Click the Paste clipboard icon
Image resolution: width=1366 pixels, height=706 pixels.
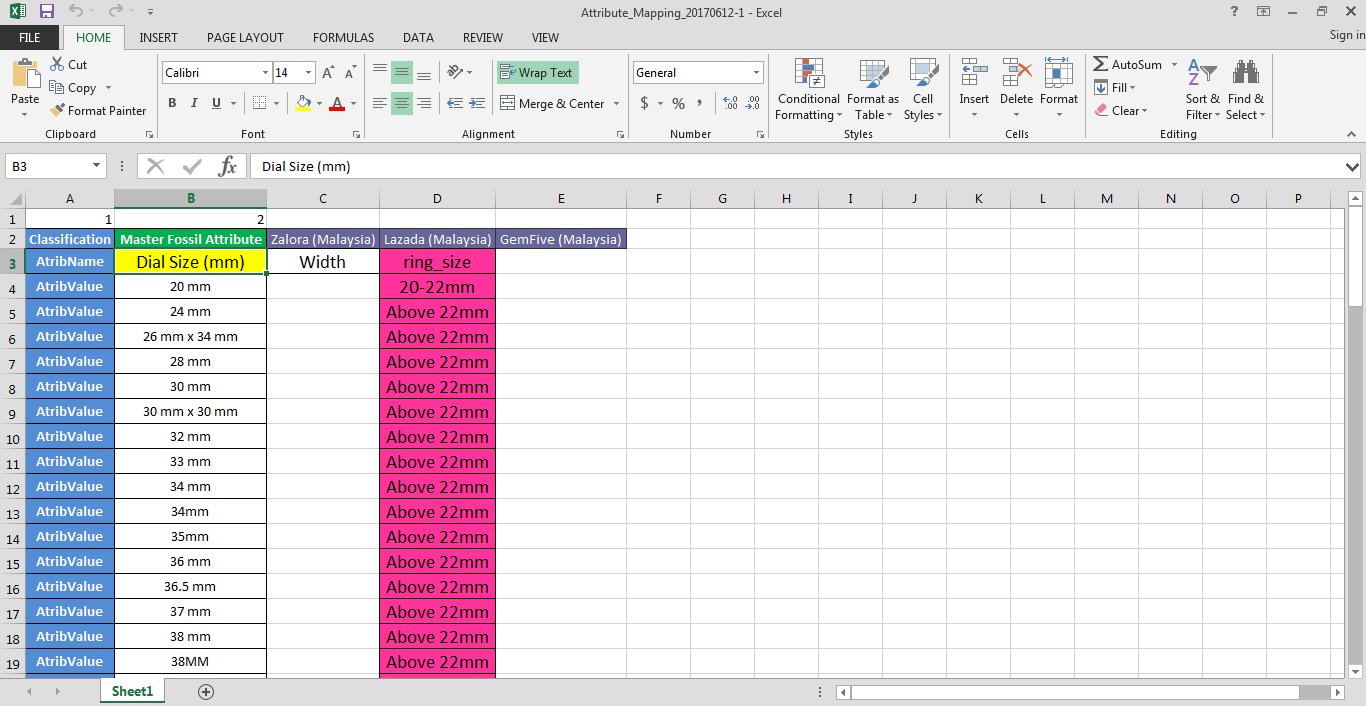25,74
